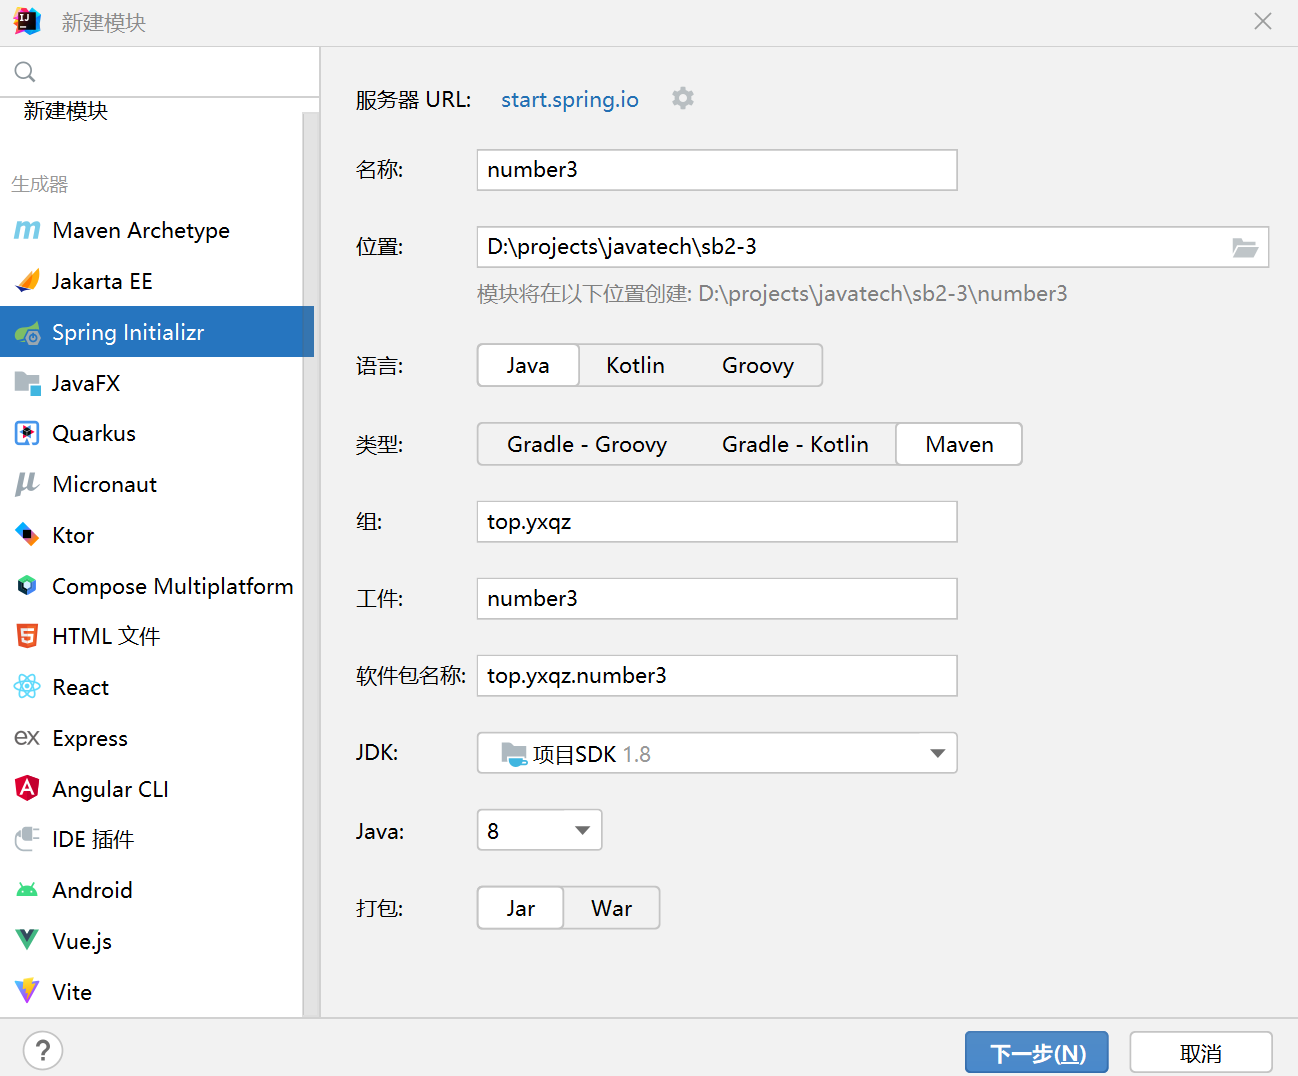
Task: Click the Angular CLI red shield icon
Action: [x=27, y=788]
